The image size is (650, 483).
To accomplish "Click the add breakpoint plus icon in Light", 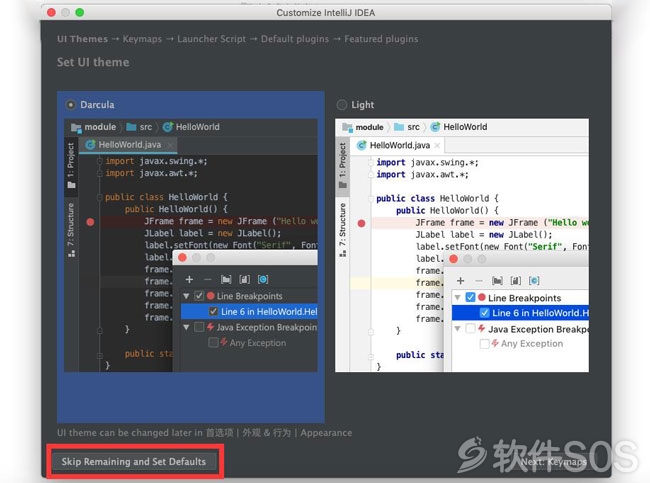I will (461, 281).
